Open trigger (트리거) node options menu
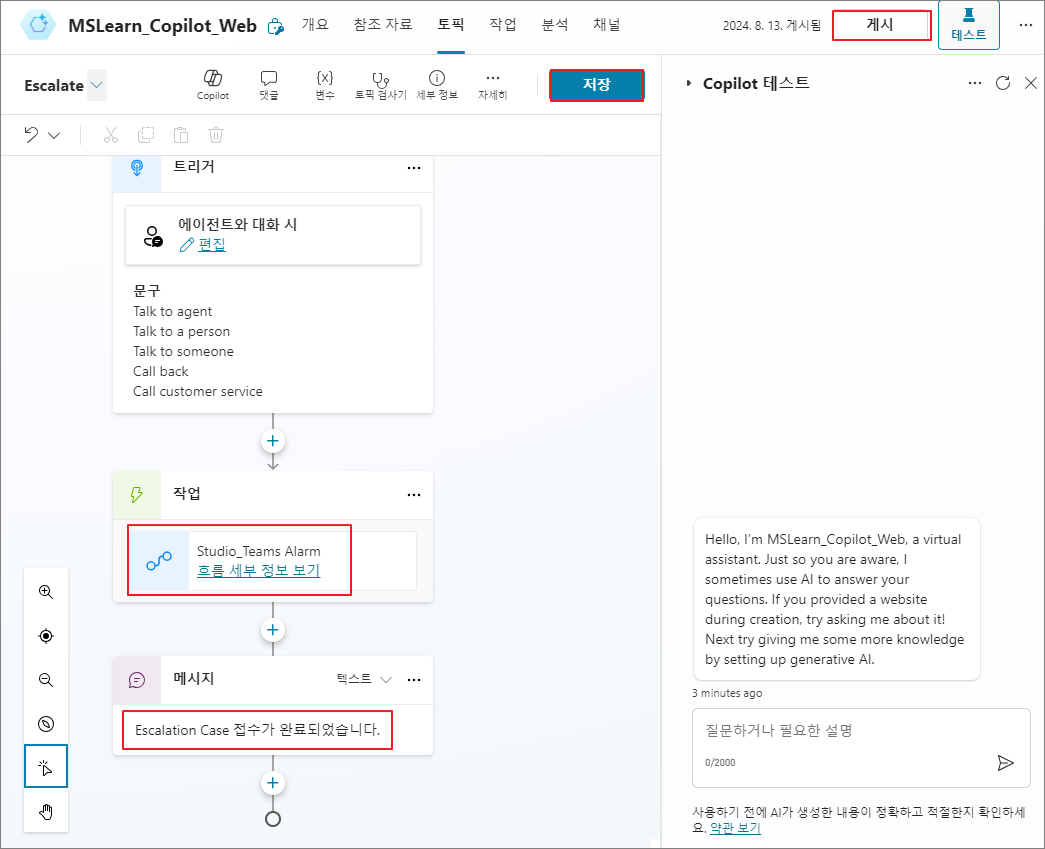This screenshot has height=849, width=1045. (414, 168)
